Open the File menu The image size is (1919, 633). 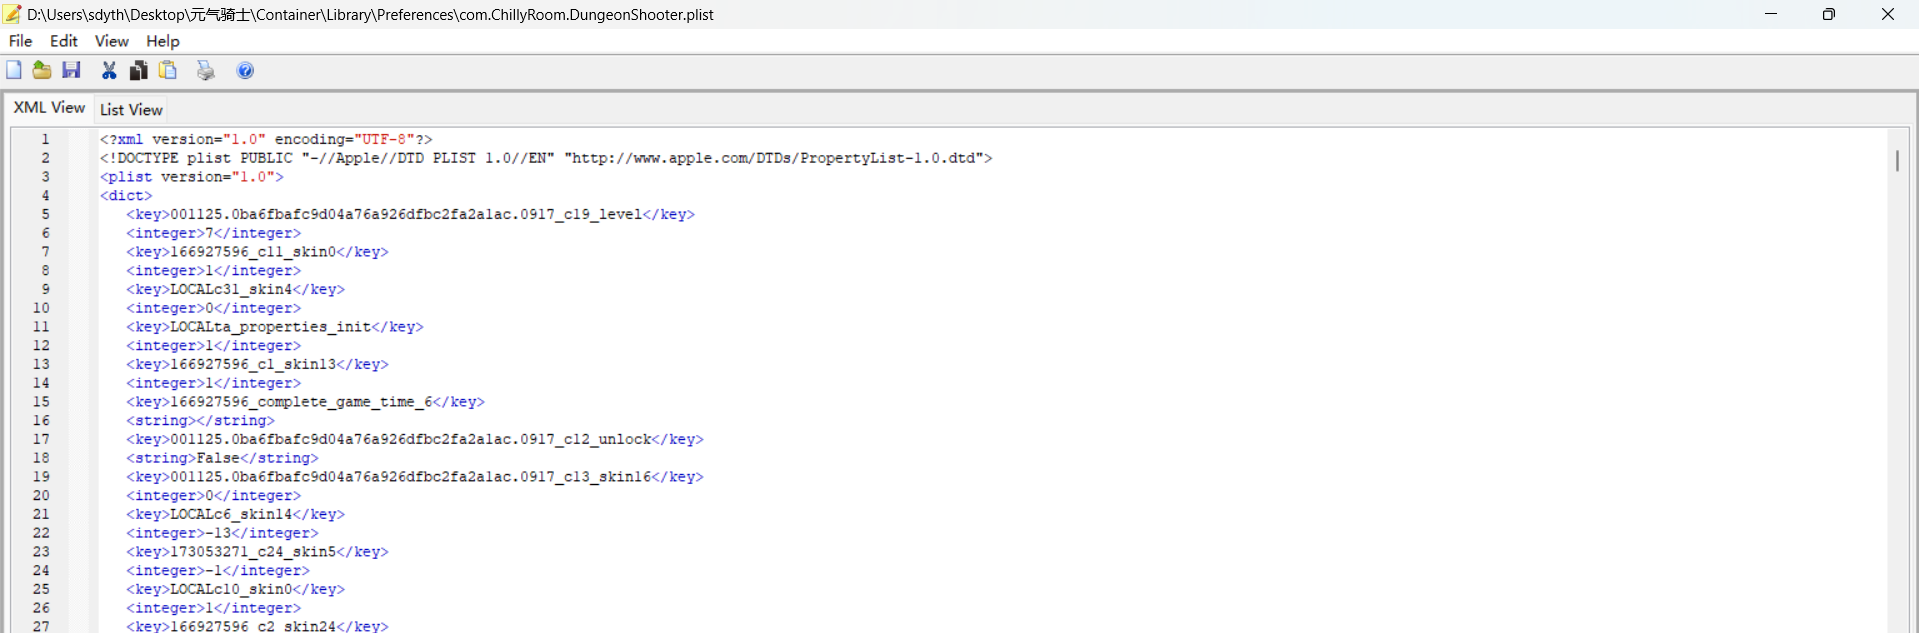[x=20, y=41]
